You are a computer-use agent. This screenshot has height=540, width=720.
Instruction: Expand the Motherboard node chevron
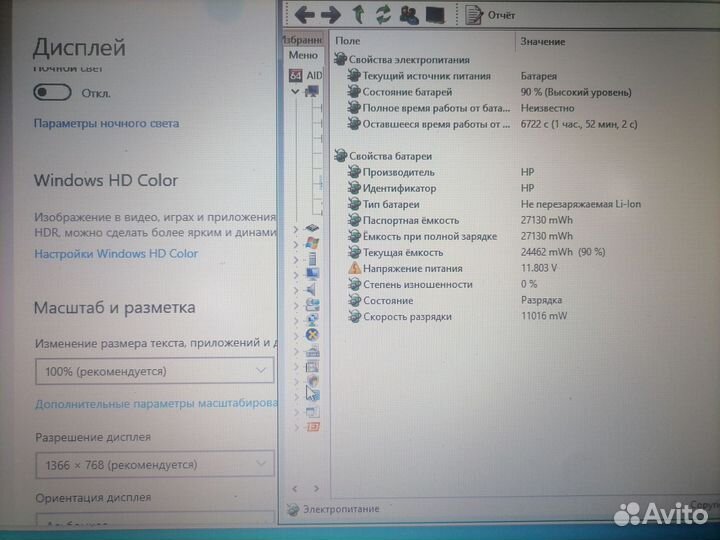click(295, 229)
